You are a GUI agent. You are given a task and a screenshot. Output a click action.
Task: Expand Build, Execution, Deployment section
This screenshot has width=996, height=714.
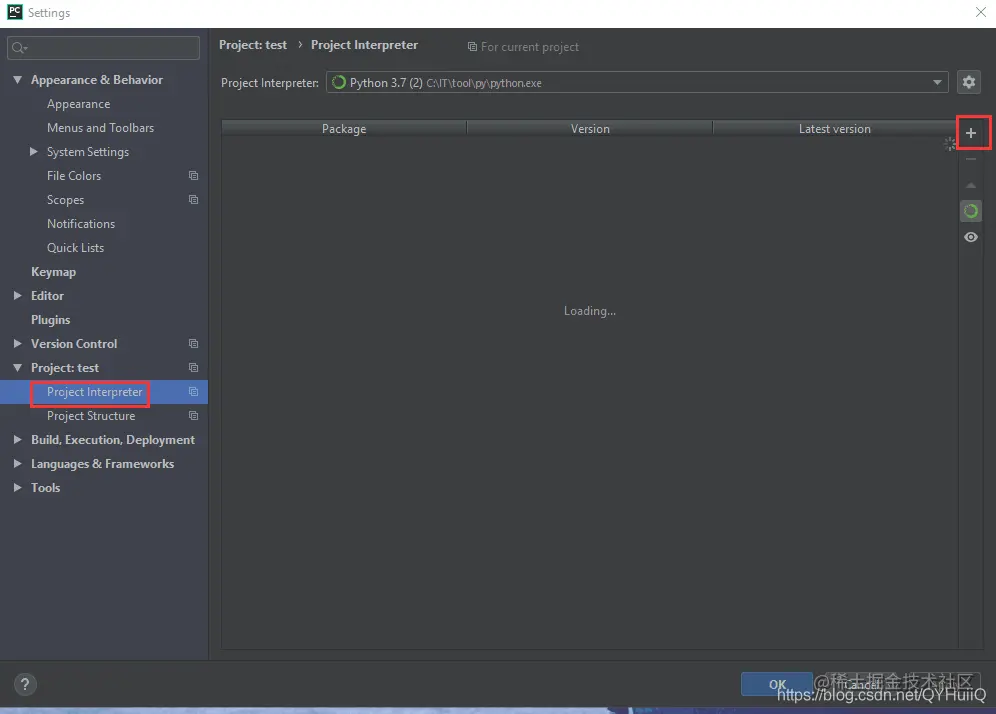[x=18, y=439]
